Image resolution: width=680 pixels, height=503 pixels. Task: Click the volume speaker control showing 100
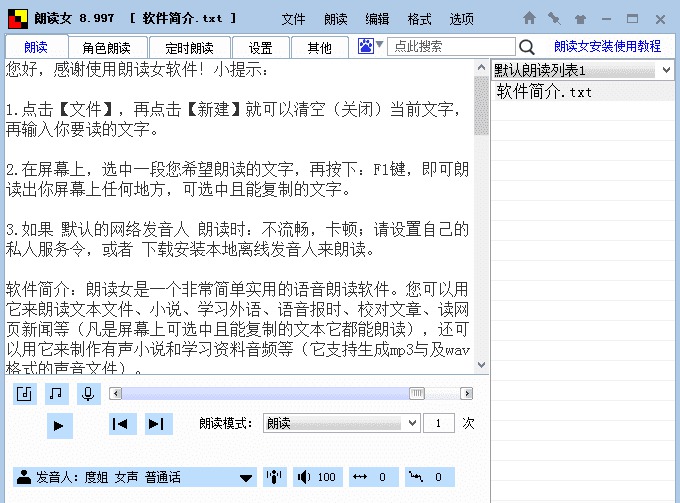[317, 477]
